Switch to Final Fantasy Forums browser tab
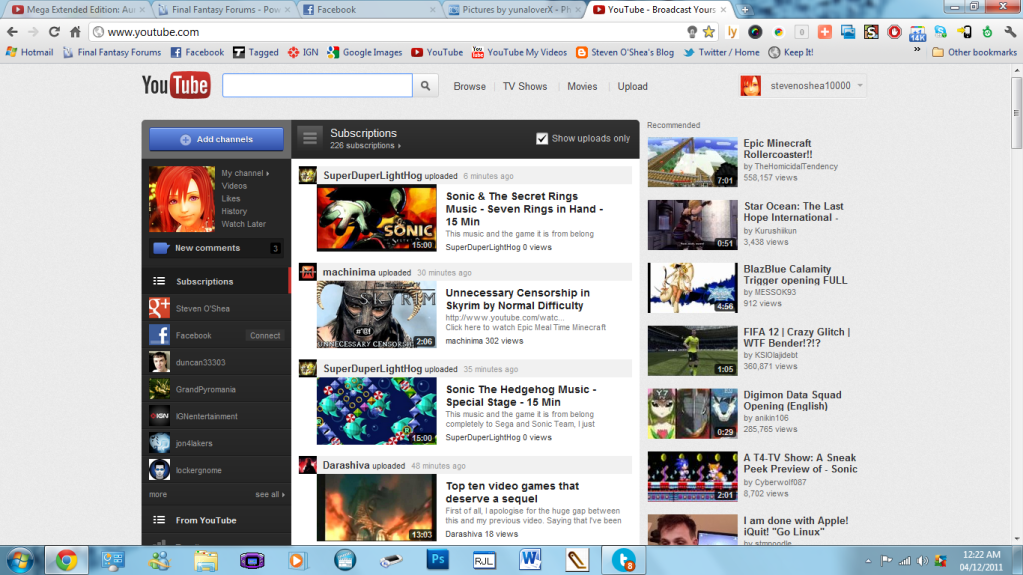Image resolution: width=1023 pixels, height=575 pixels. click(225, 10)
